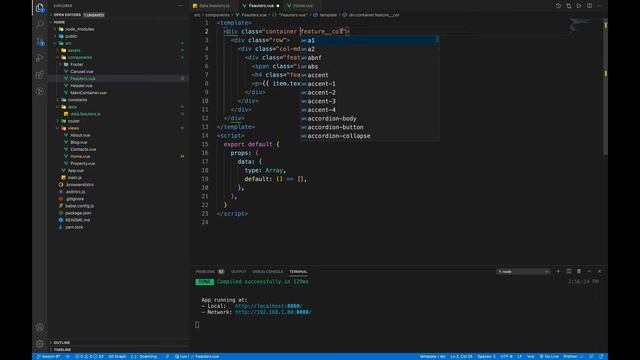The image size is (640, 360).
Task: Click the errors and warnings status counter
Action: [x=90, y=356]
